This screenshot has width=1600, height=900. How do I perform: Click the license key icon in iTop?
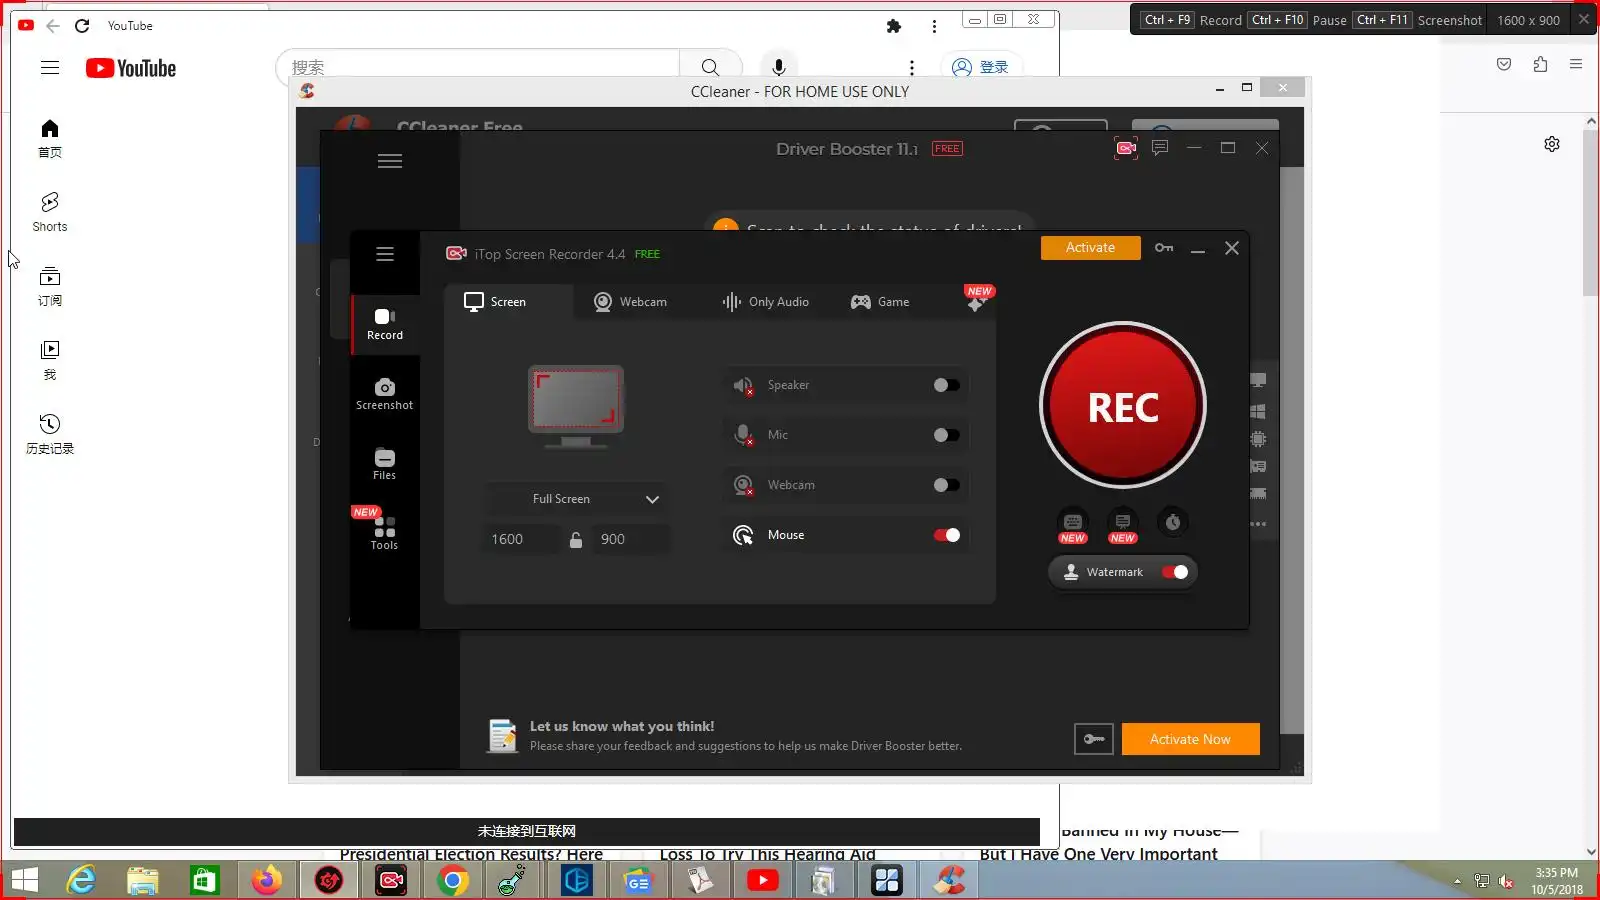[1164, 248]
